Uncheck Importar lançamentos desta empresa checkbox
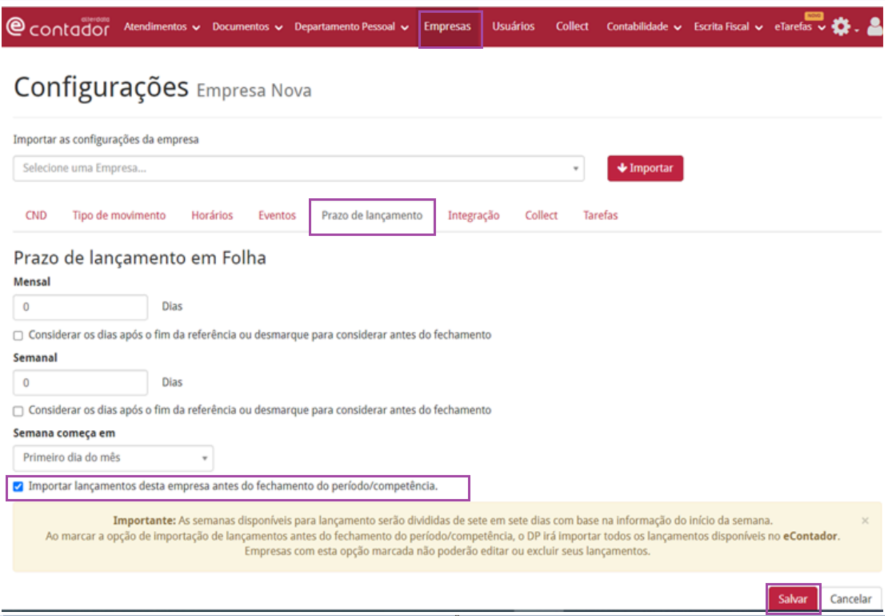 (x=18, y=486)
